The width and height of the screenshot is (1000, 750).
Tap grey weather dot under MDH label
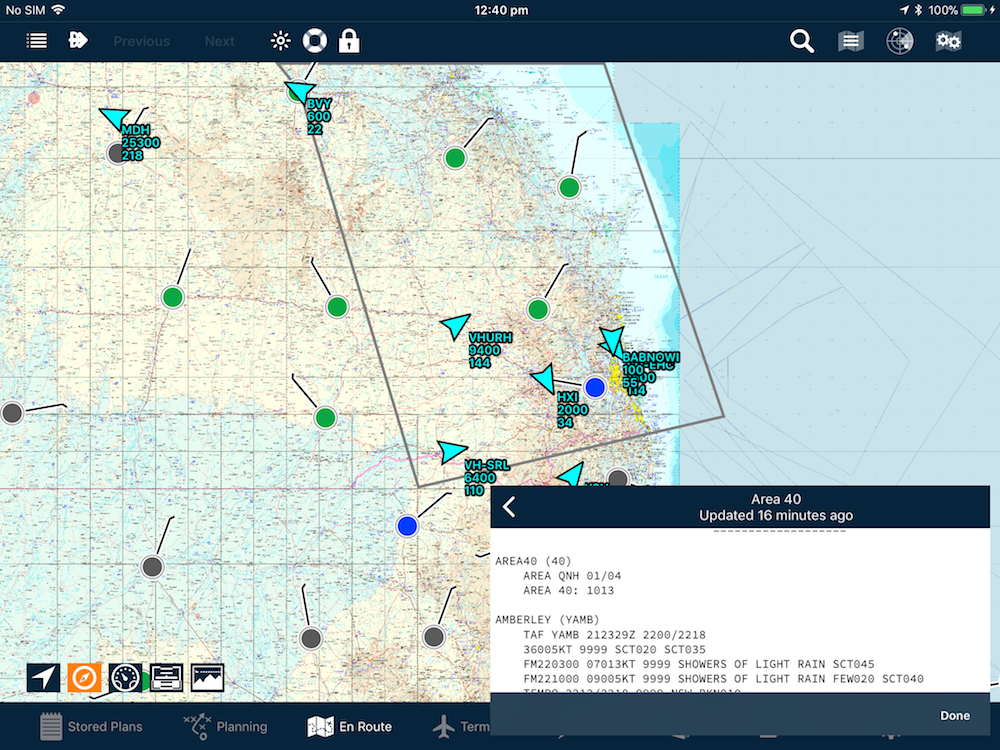click(x=117, y=153)
